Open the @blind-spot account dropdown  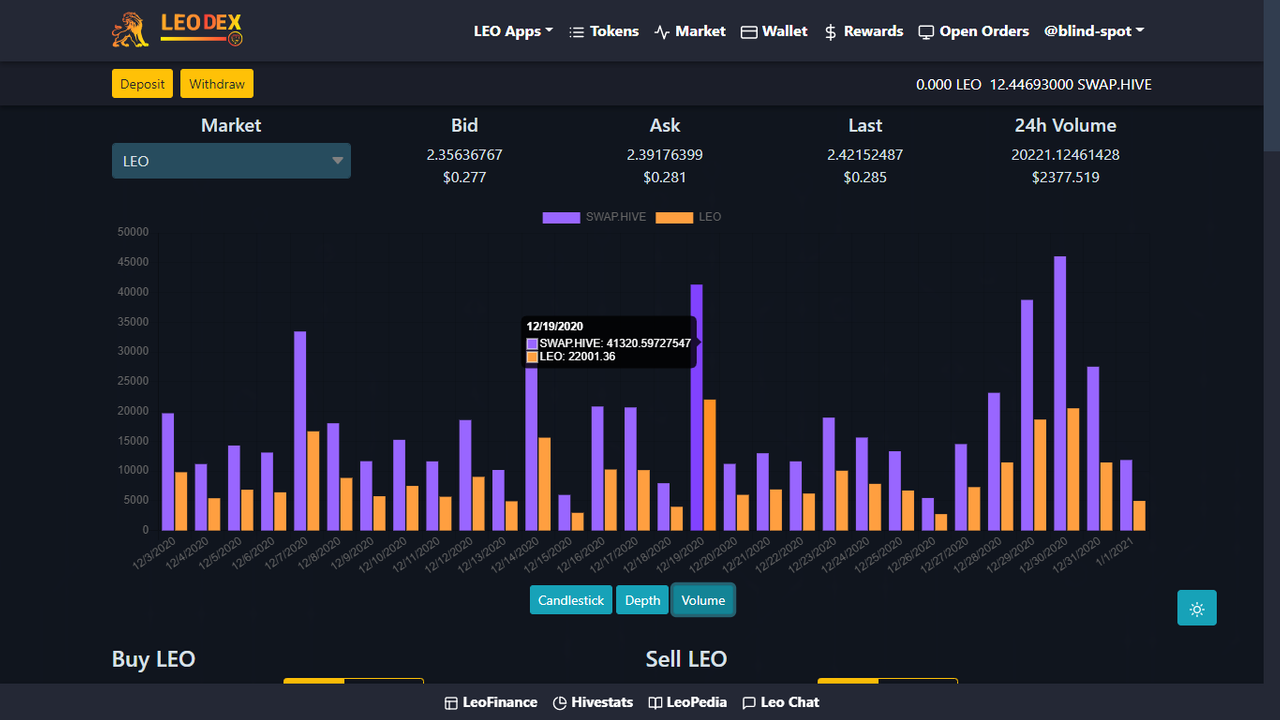click(1094, 32)
